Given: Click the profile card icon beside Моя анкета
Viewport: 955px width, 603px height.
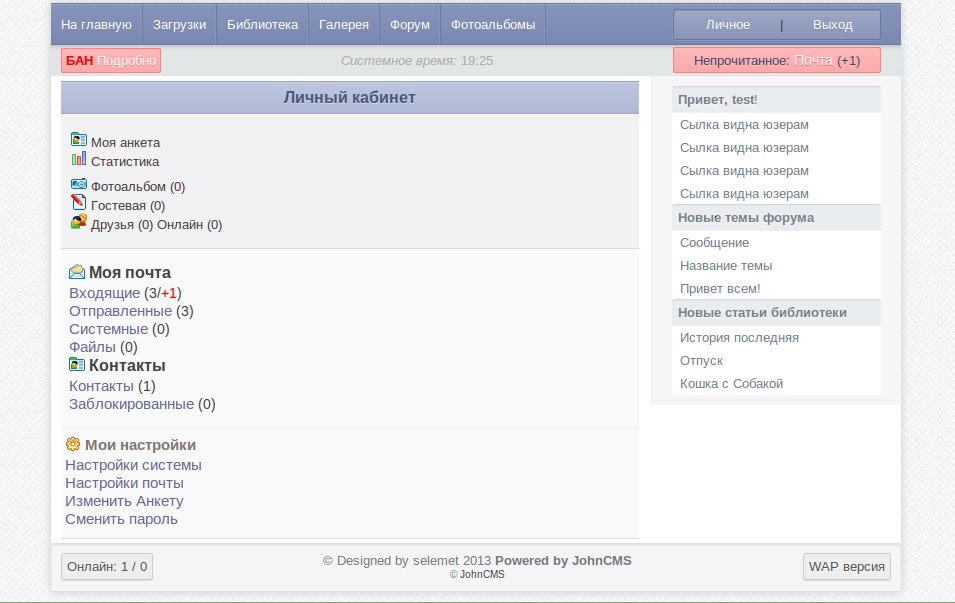Looking at the screenshot, I should 79,139.
